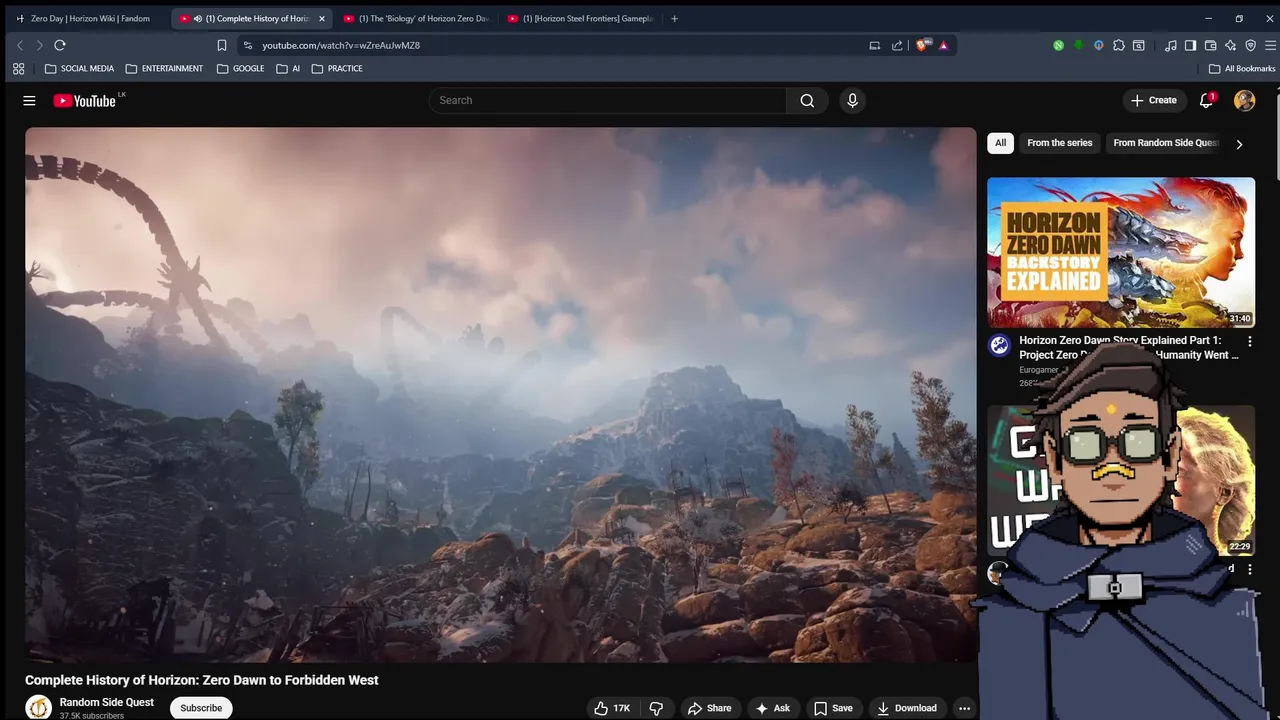Open Random Side Quest channel name link
The height and width of the screenshot is (720, 1280).
click(106, 702)
